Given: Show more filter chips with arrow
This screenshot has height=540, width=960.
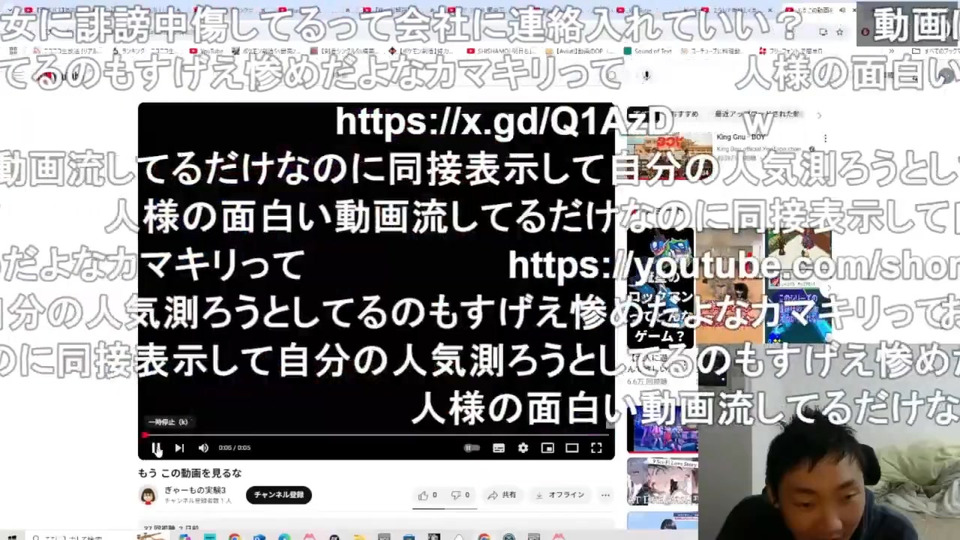Looking at the screenshot, I should [x=819, y=114].
